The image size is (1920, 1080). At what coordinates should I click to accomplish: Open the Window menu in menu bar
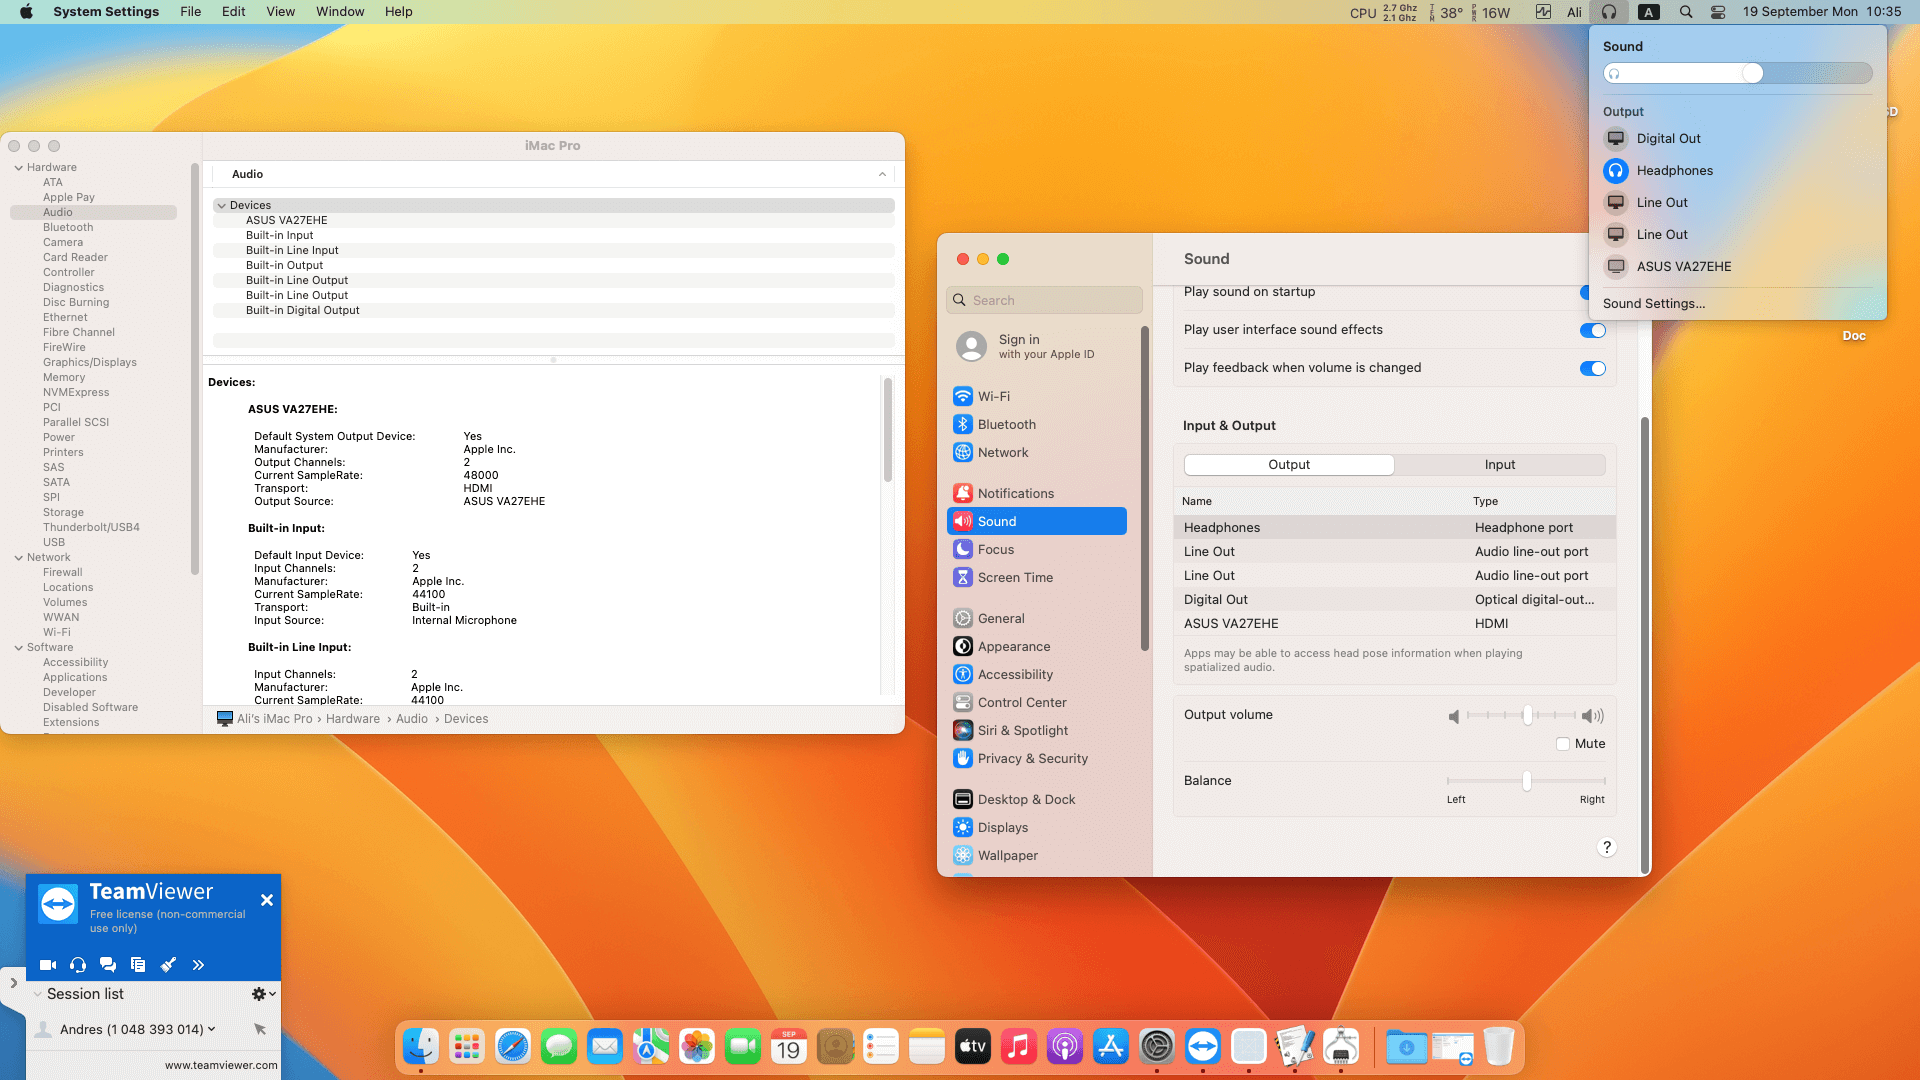point(340,12)
